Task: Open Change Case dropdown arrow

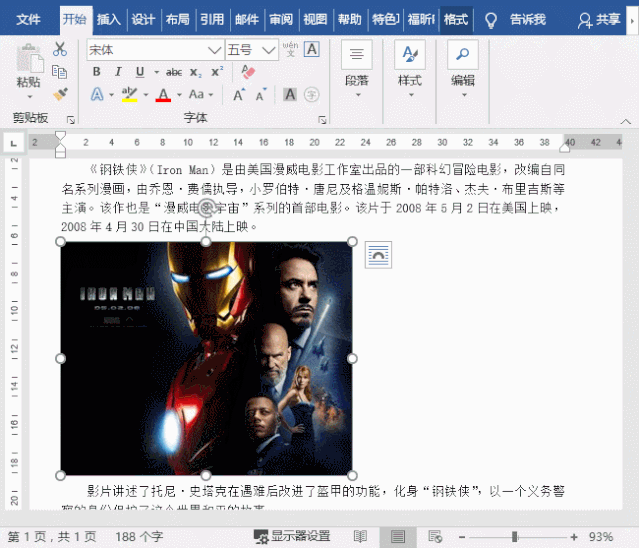Action: coord(211,95)
